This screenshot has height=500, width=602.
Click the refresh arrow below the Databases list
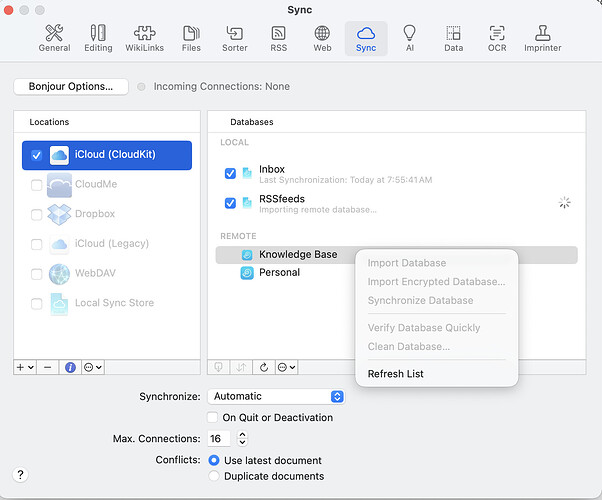click(263, 367)
